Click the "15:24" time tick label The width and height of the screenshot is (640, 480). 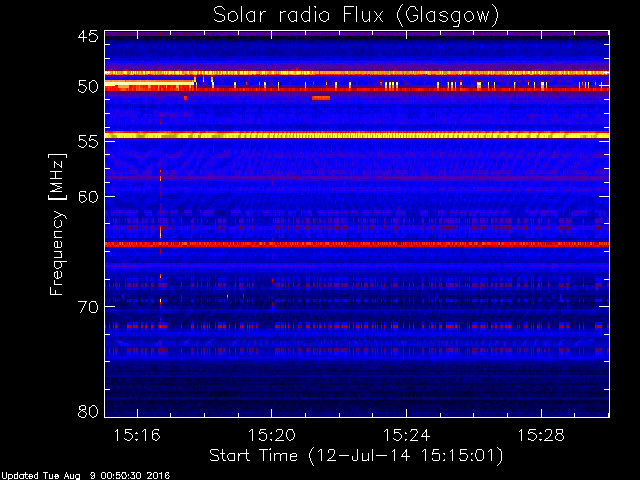pos(406,435)
